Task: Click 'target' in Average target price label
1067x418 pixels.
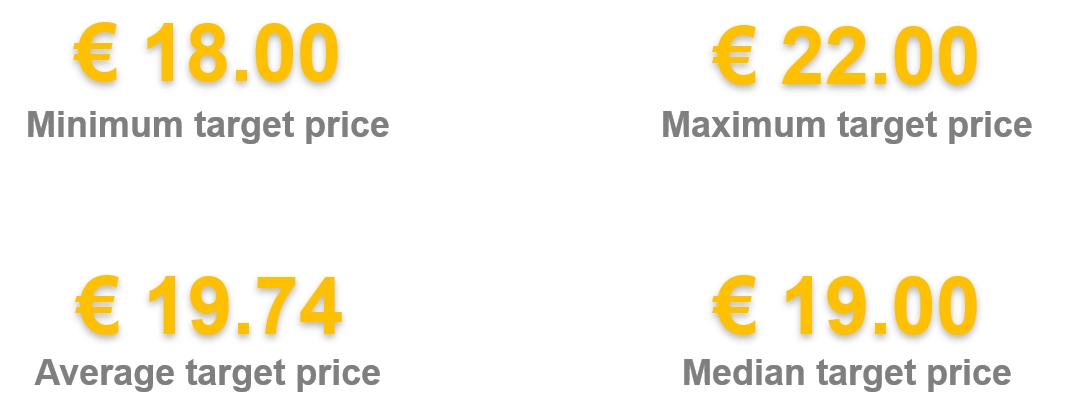Action: [x=235, y=375]
